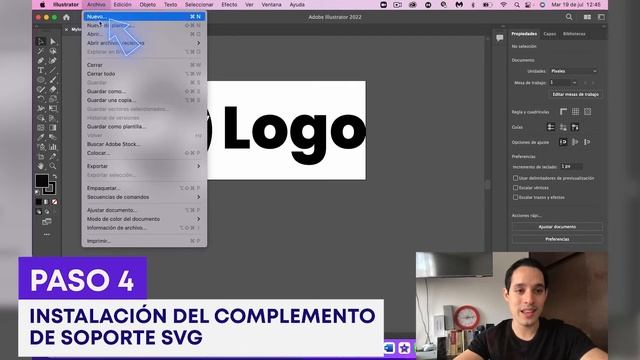Select Colocar... menu entry
640x360 pixels.
point(144,153)
